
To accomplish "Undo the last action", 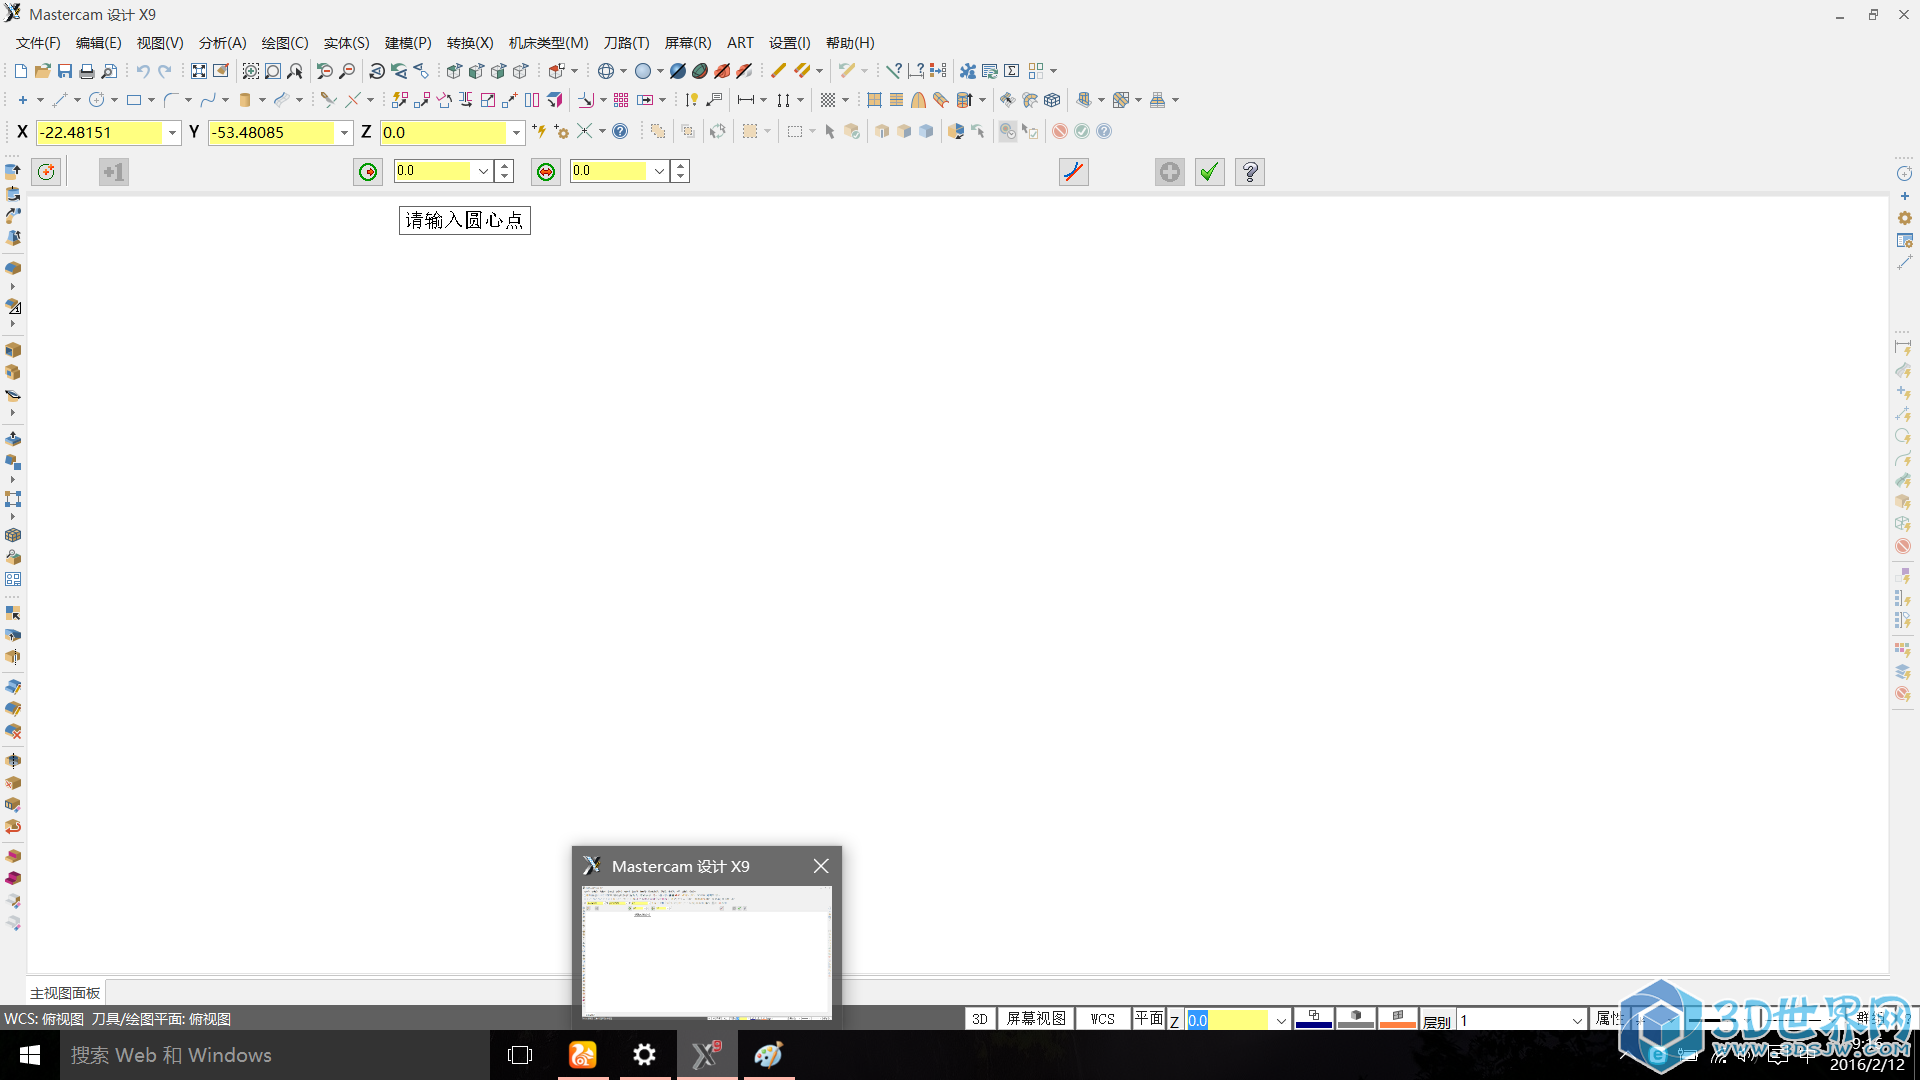I will click(x=143, y=71).
